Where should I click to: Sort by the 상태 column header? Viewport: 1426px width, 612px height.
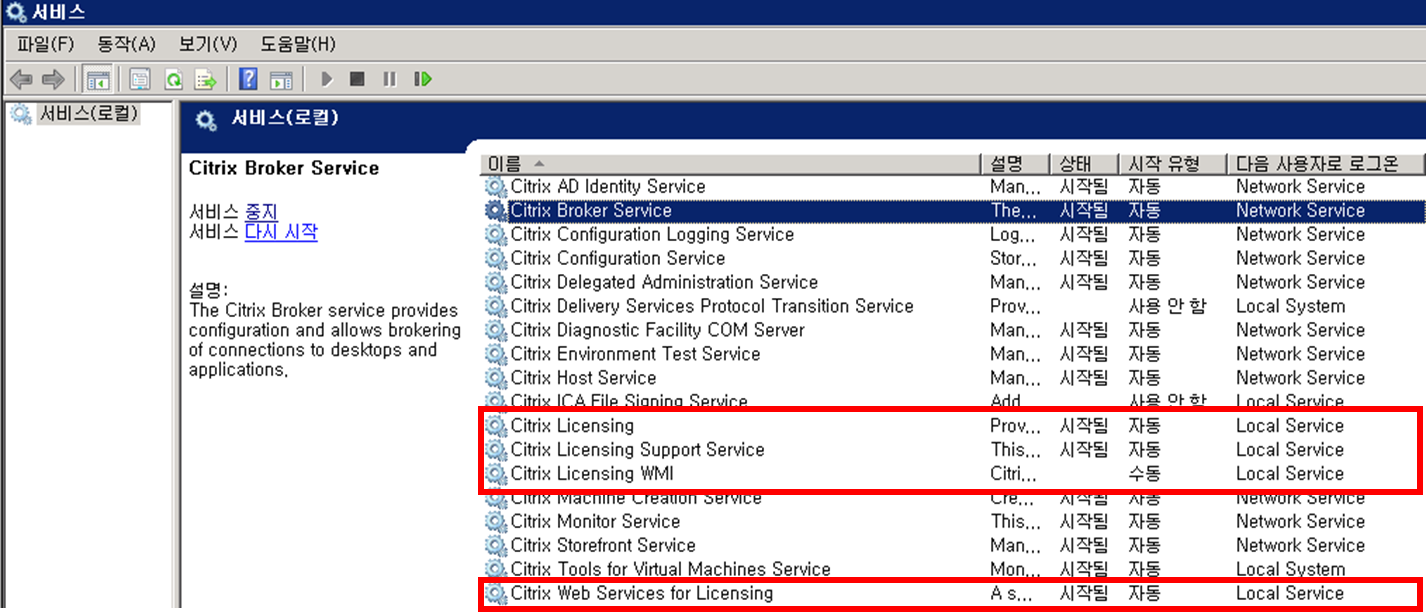click(x=1084, y=164)
